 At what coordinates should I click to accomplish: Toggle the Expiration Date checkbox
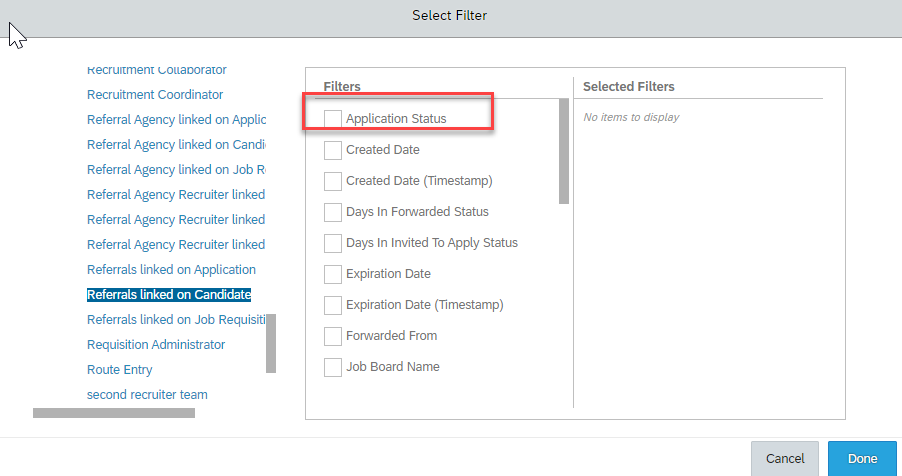click(332, 274)
